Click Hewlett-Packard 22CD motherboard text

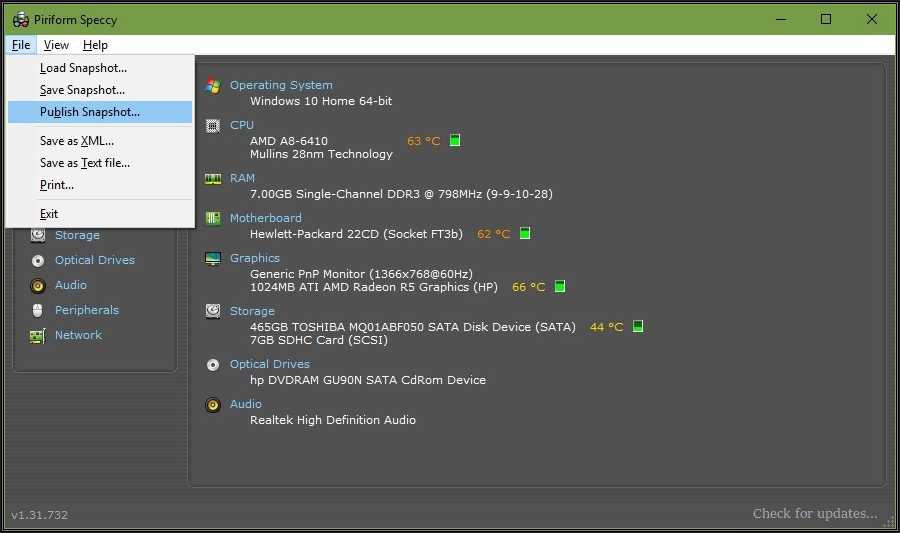coord(356,234)
